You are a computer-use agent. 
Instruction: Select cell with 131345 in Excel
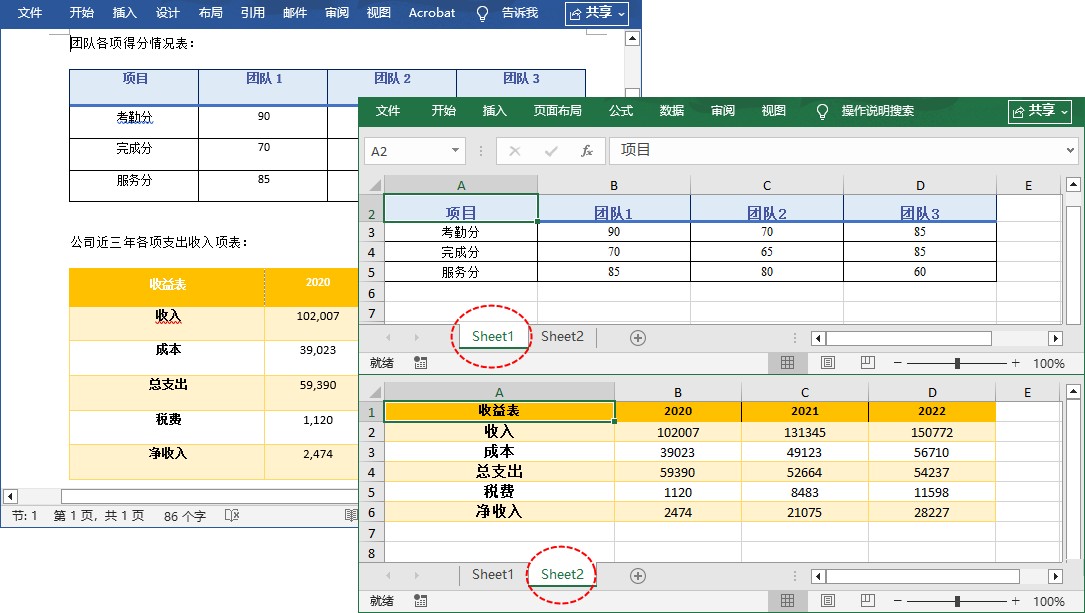point(805,432)
